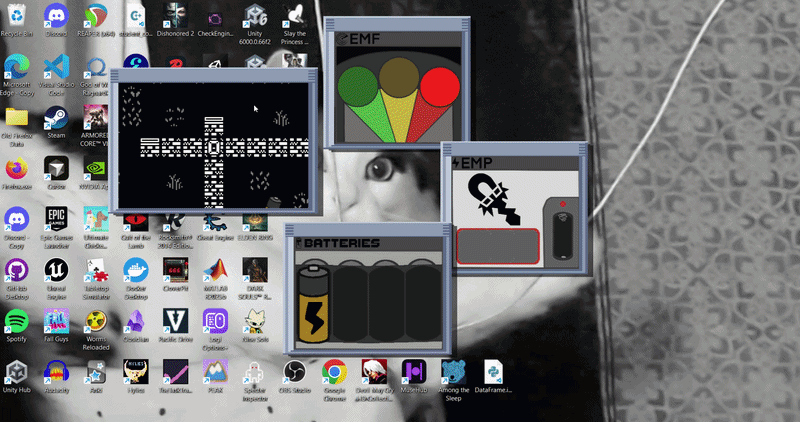Click the red-outlined EMP charge bar
This screenshot has height=422, width=800.
pos(498,246)
